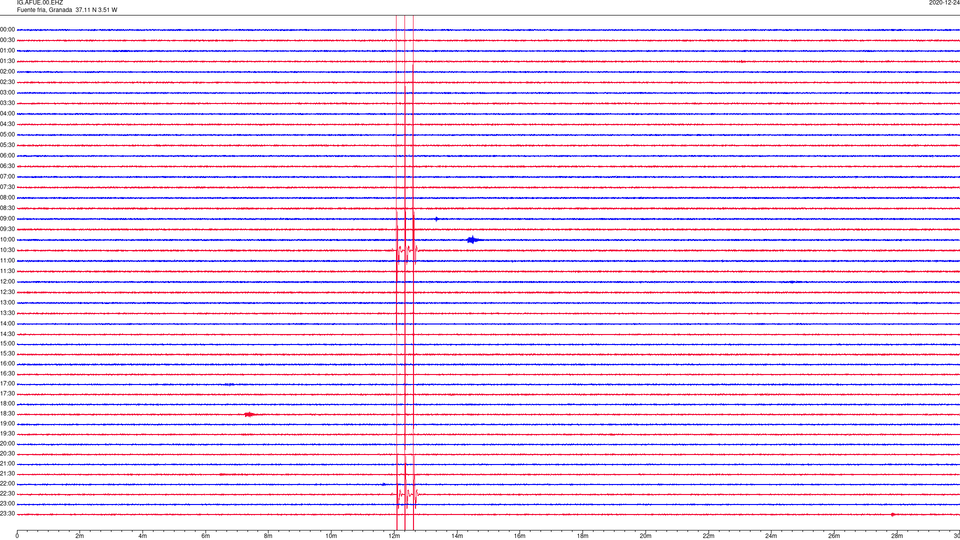The image size is (960, 540).
Task: Select the 07:30 row label
Action: pos(7,187)
